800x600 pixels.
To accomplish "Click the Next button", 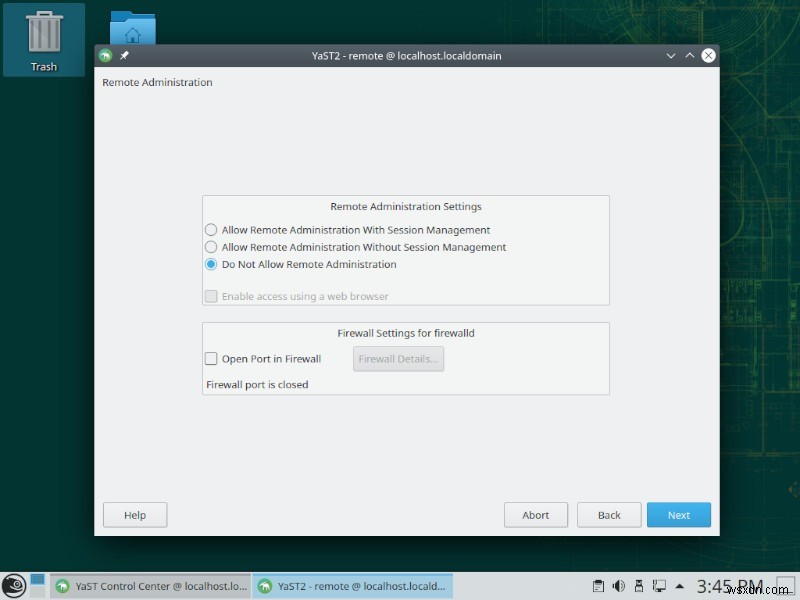I will [x=679, y=514].
